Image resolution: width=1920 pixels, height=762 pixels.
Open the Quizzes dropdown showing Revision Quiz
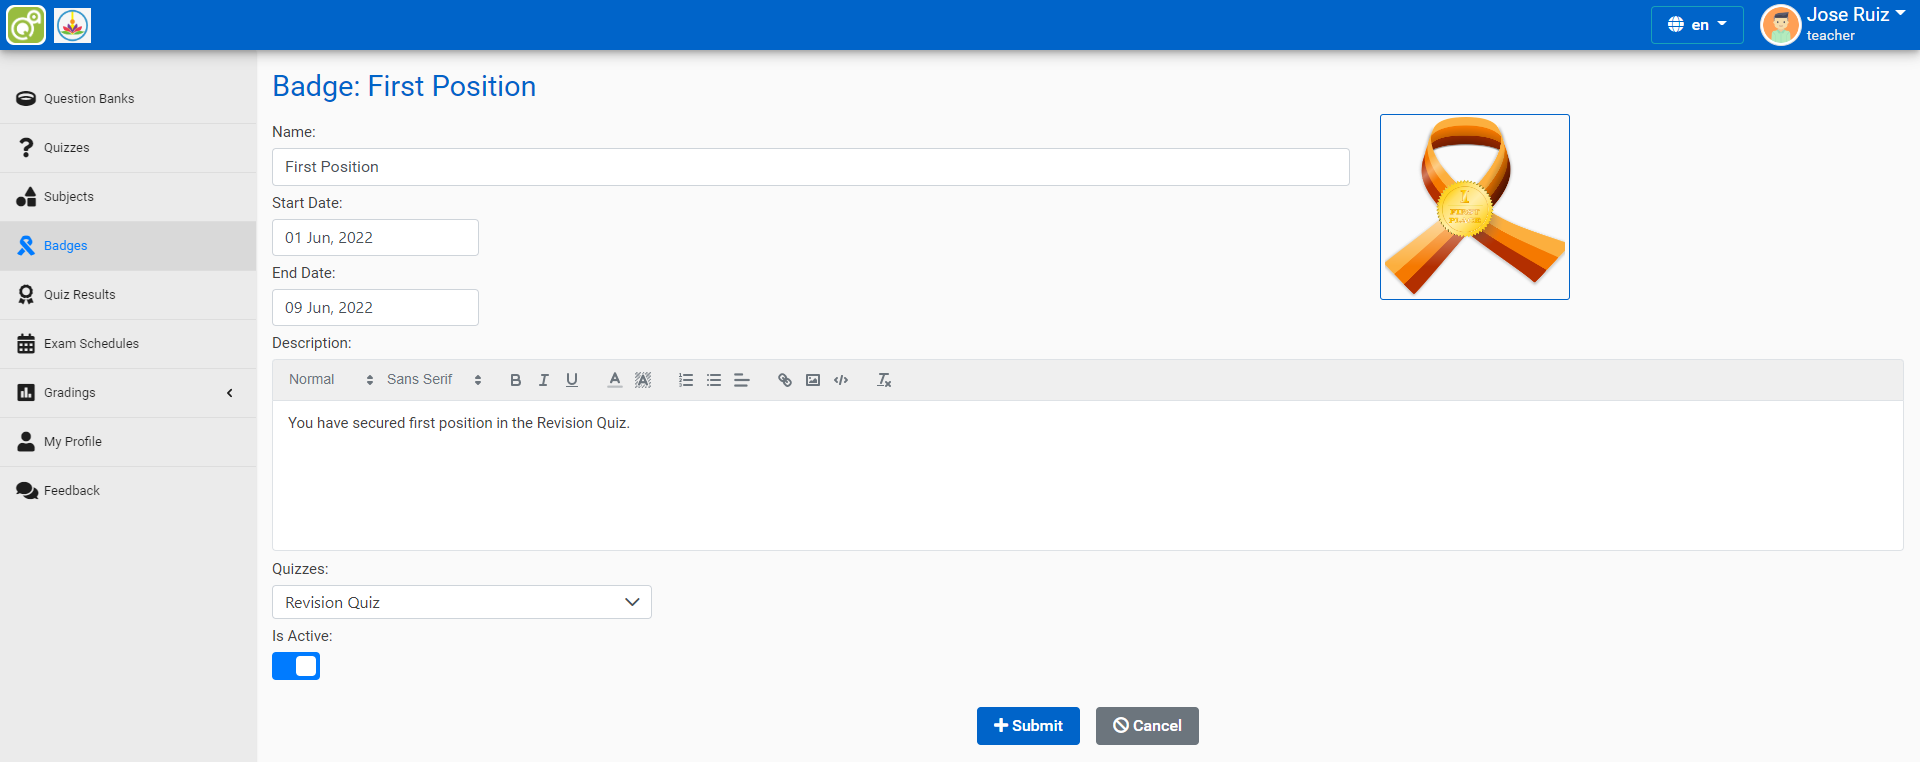(x=461, y=602)
